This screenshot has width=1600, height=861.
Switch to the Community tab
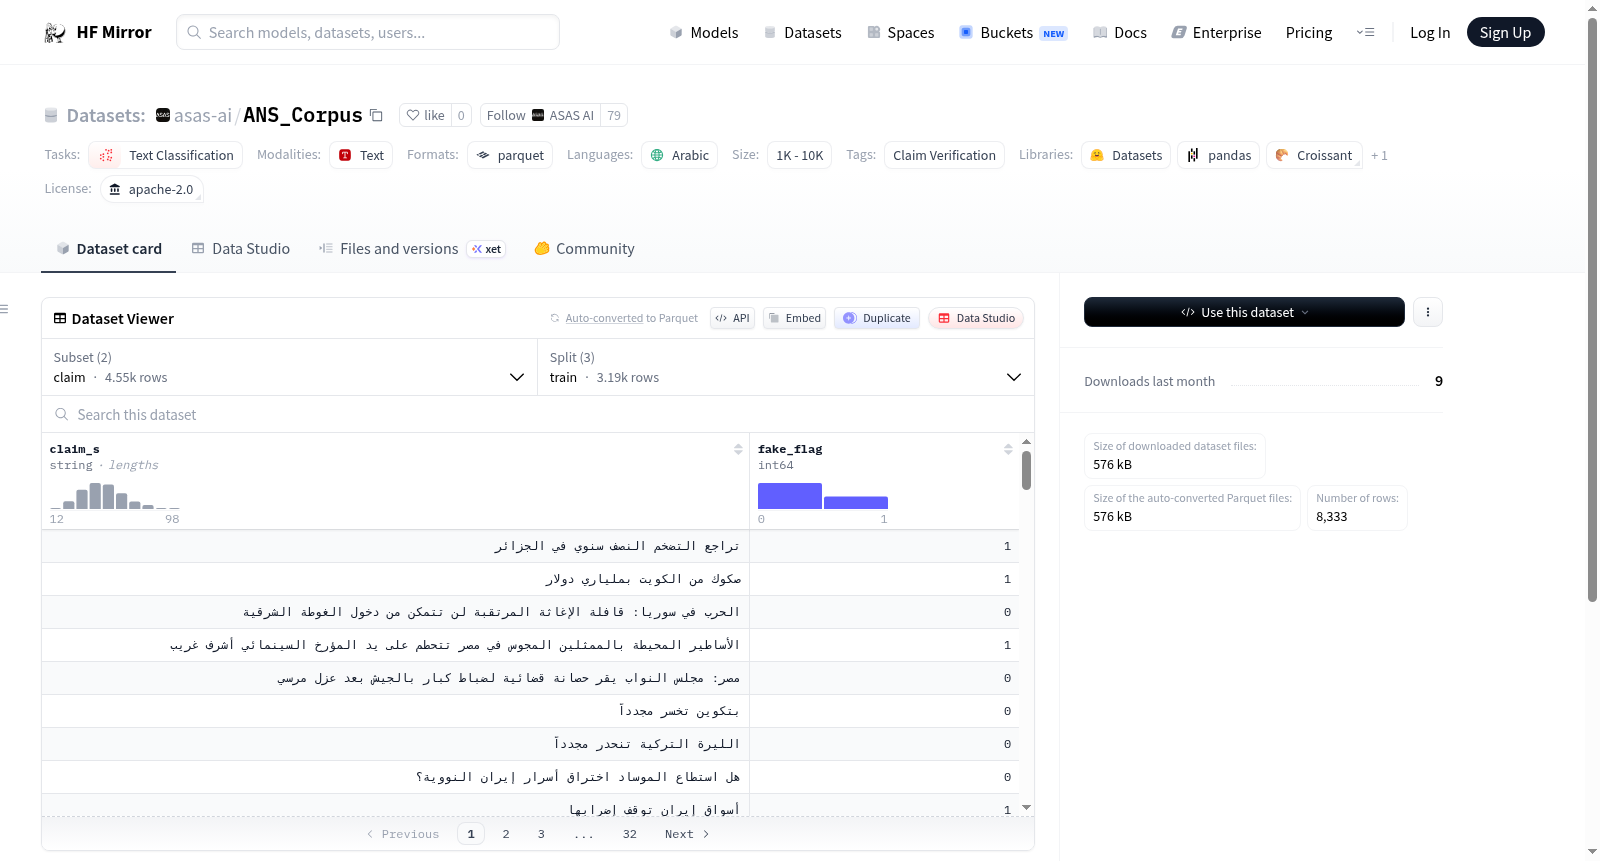[x=585, y=249]
